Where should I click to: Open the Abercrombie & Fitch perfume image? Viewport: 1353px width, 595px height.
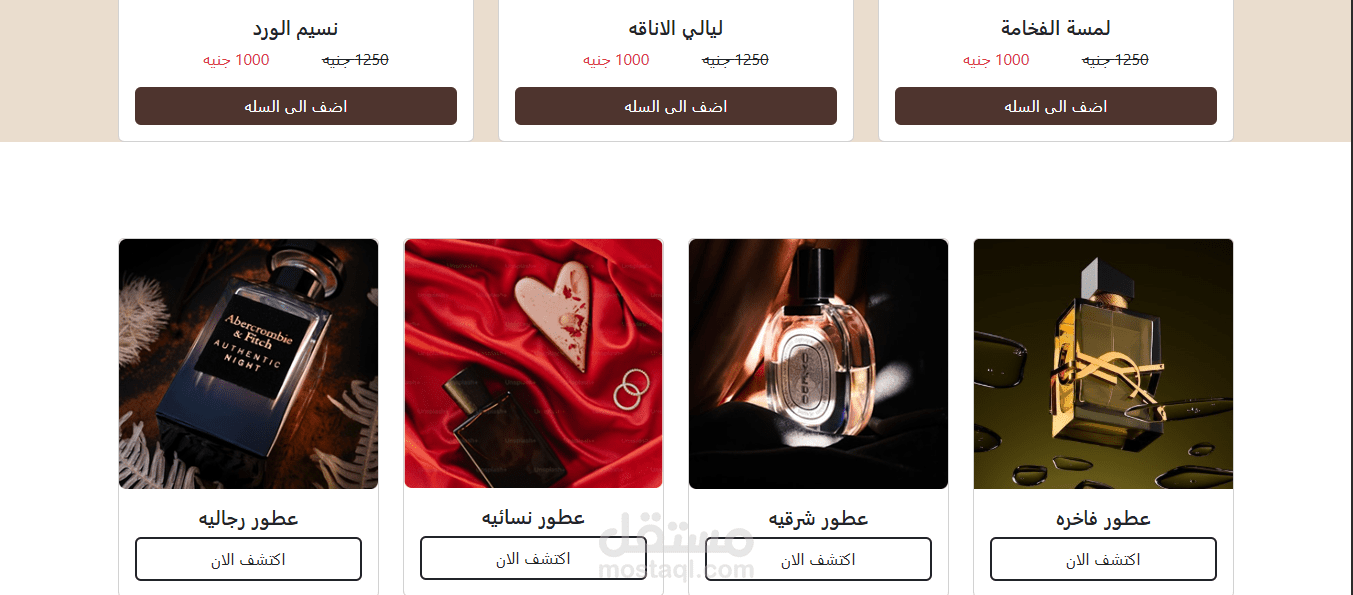[x=248, y=364]
